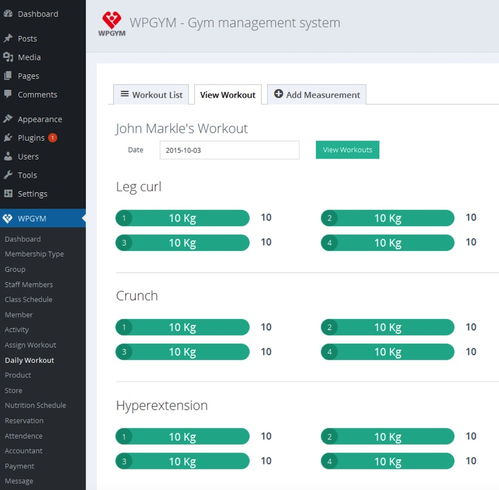This screenshot has height=490, width=499.
Task: Click the Appearance brush icon
Action: pos(8,119)
